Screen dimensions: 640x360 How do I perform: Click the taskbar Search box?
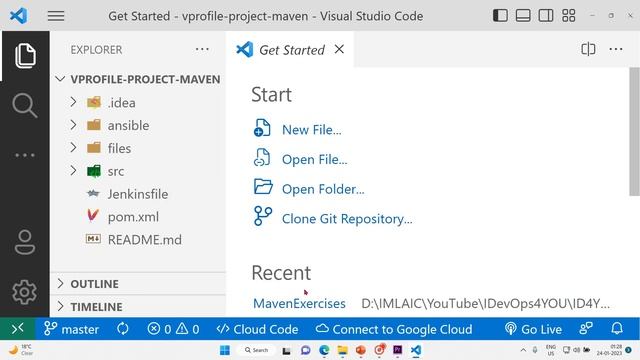tap(256, 350)
